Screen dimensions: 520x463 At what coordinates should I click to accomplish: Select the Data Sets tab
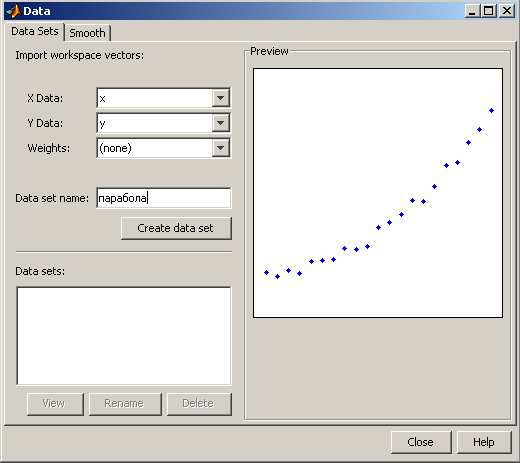[34, 31]
